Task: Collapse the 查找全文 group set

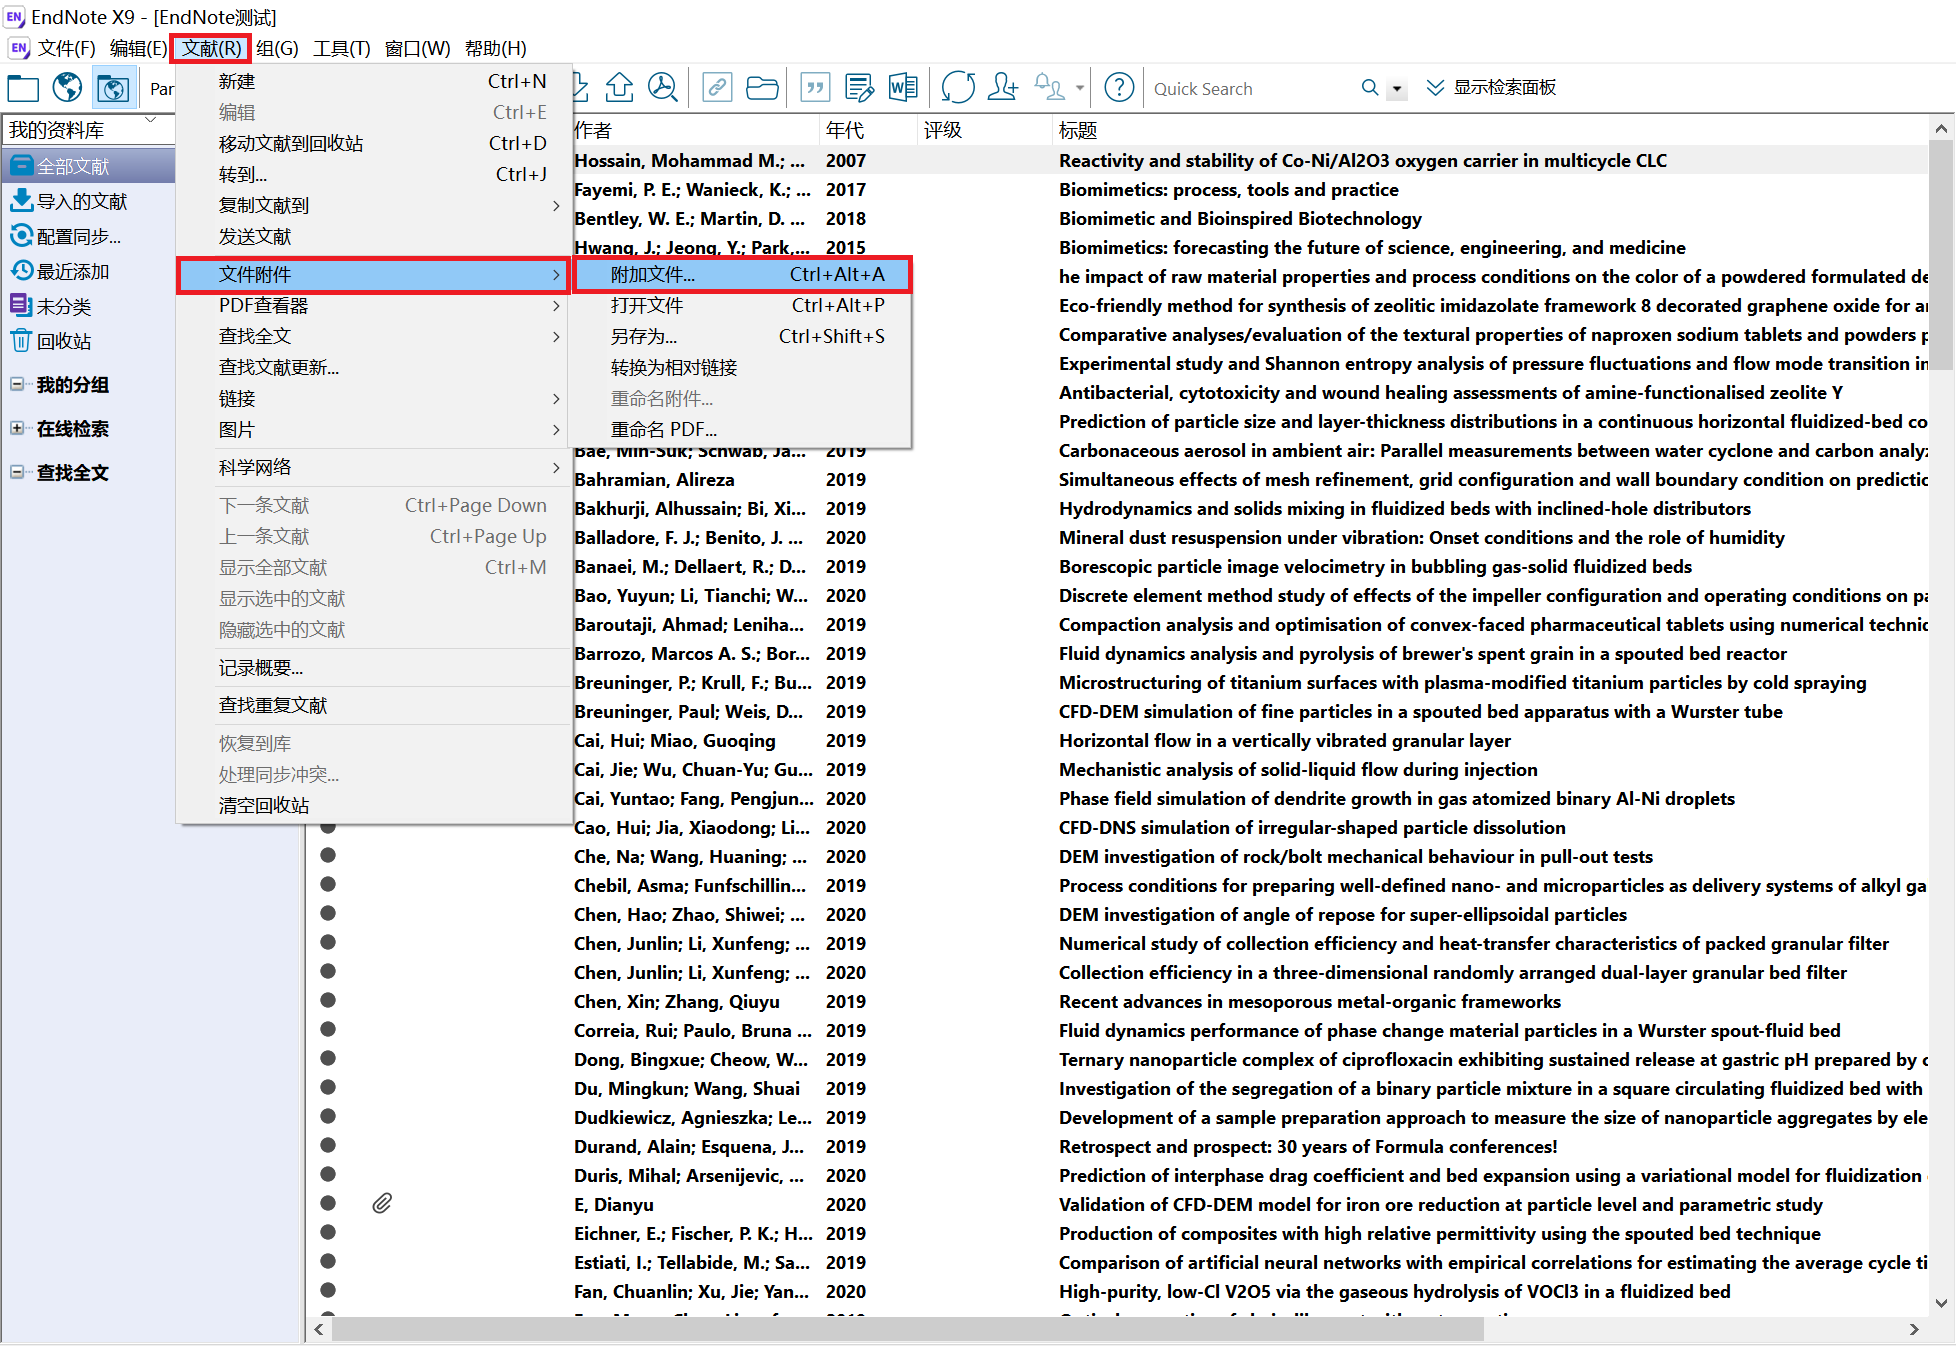Action: [x=17, y=472]
